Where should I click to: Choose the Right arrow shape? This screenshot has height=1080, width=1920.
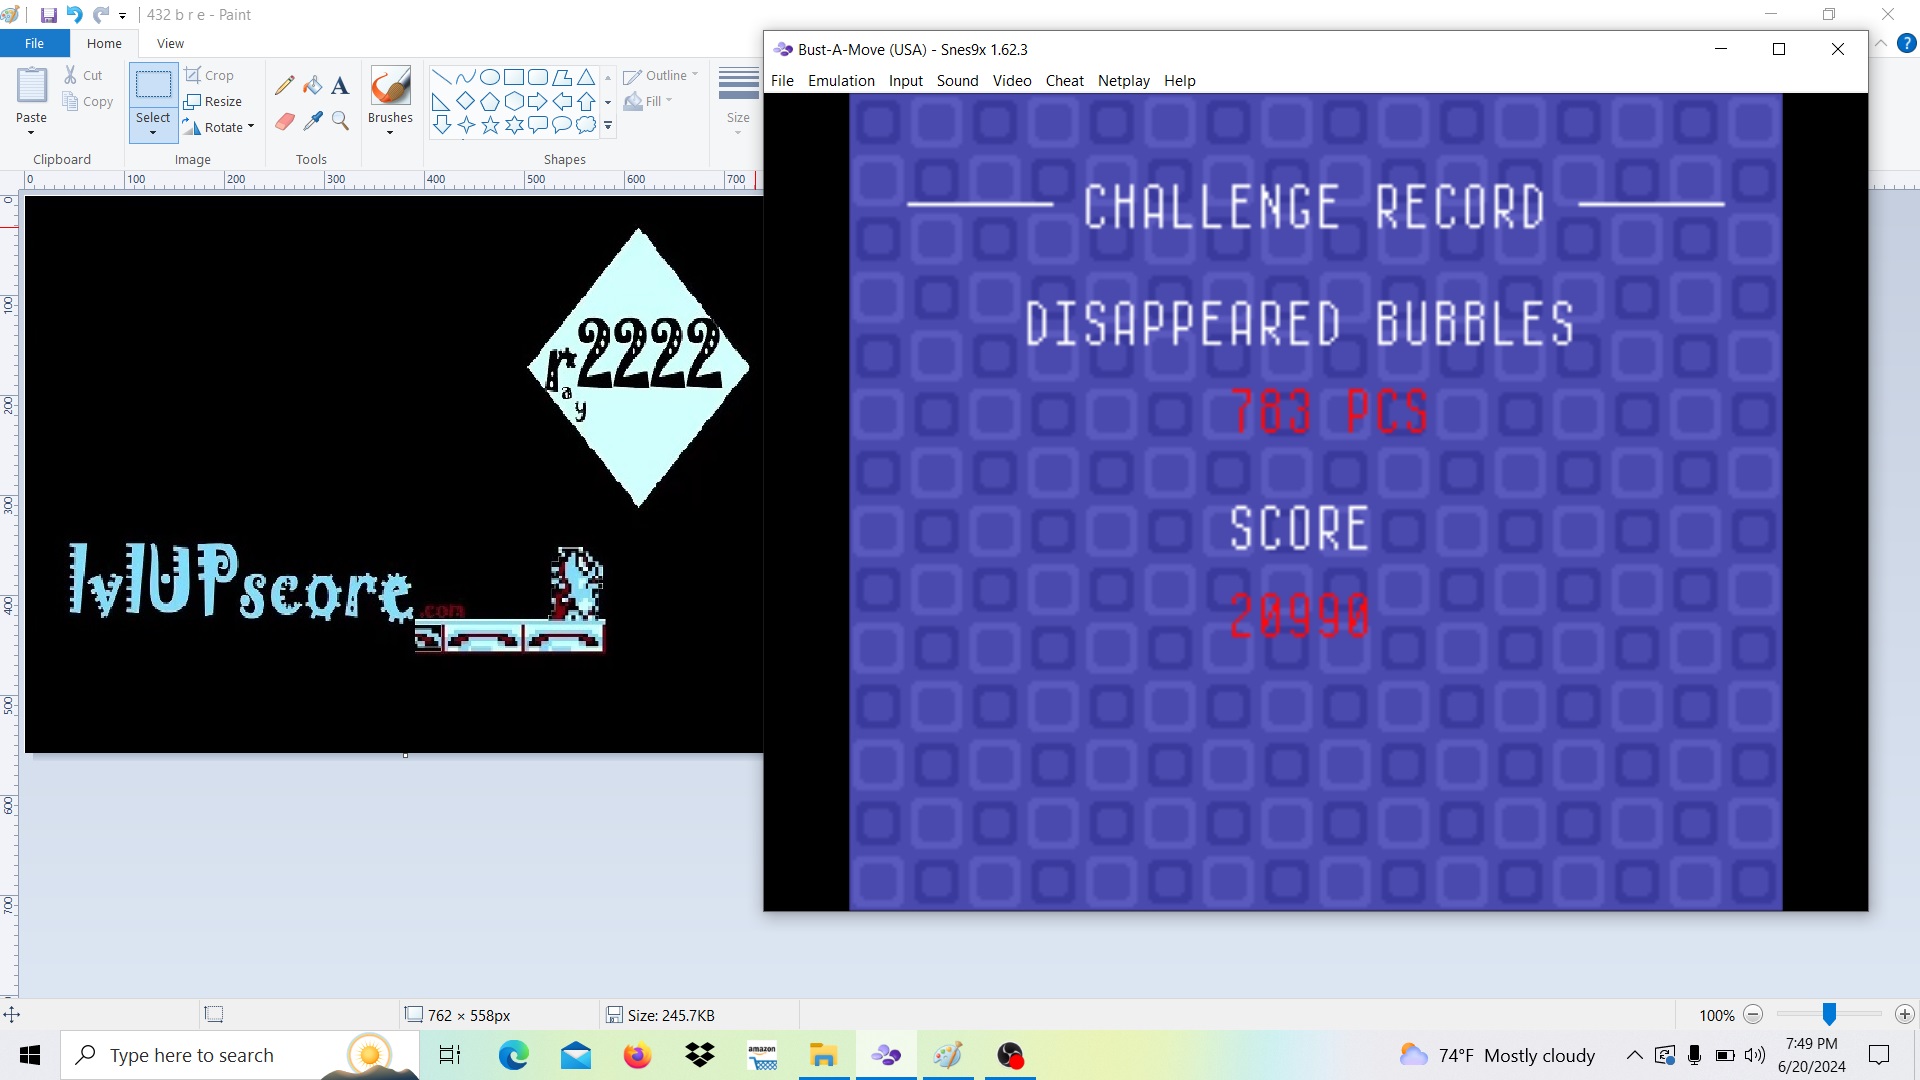[x=538, y=101]
